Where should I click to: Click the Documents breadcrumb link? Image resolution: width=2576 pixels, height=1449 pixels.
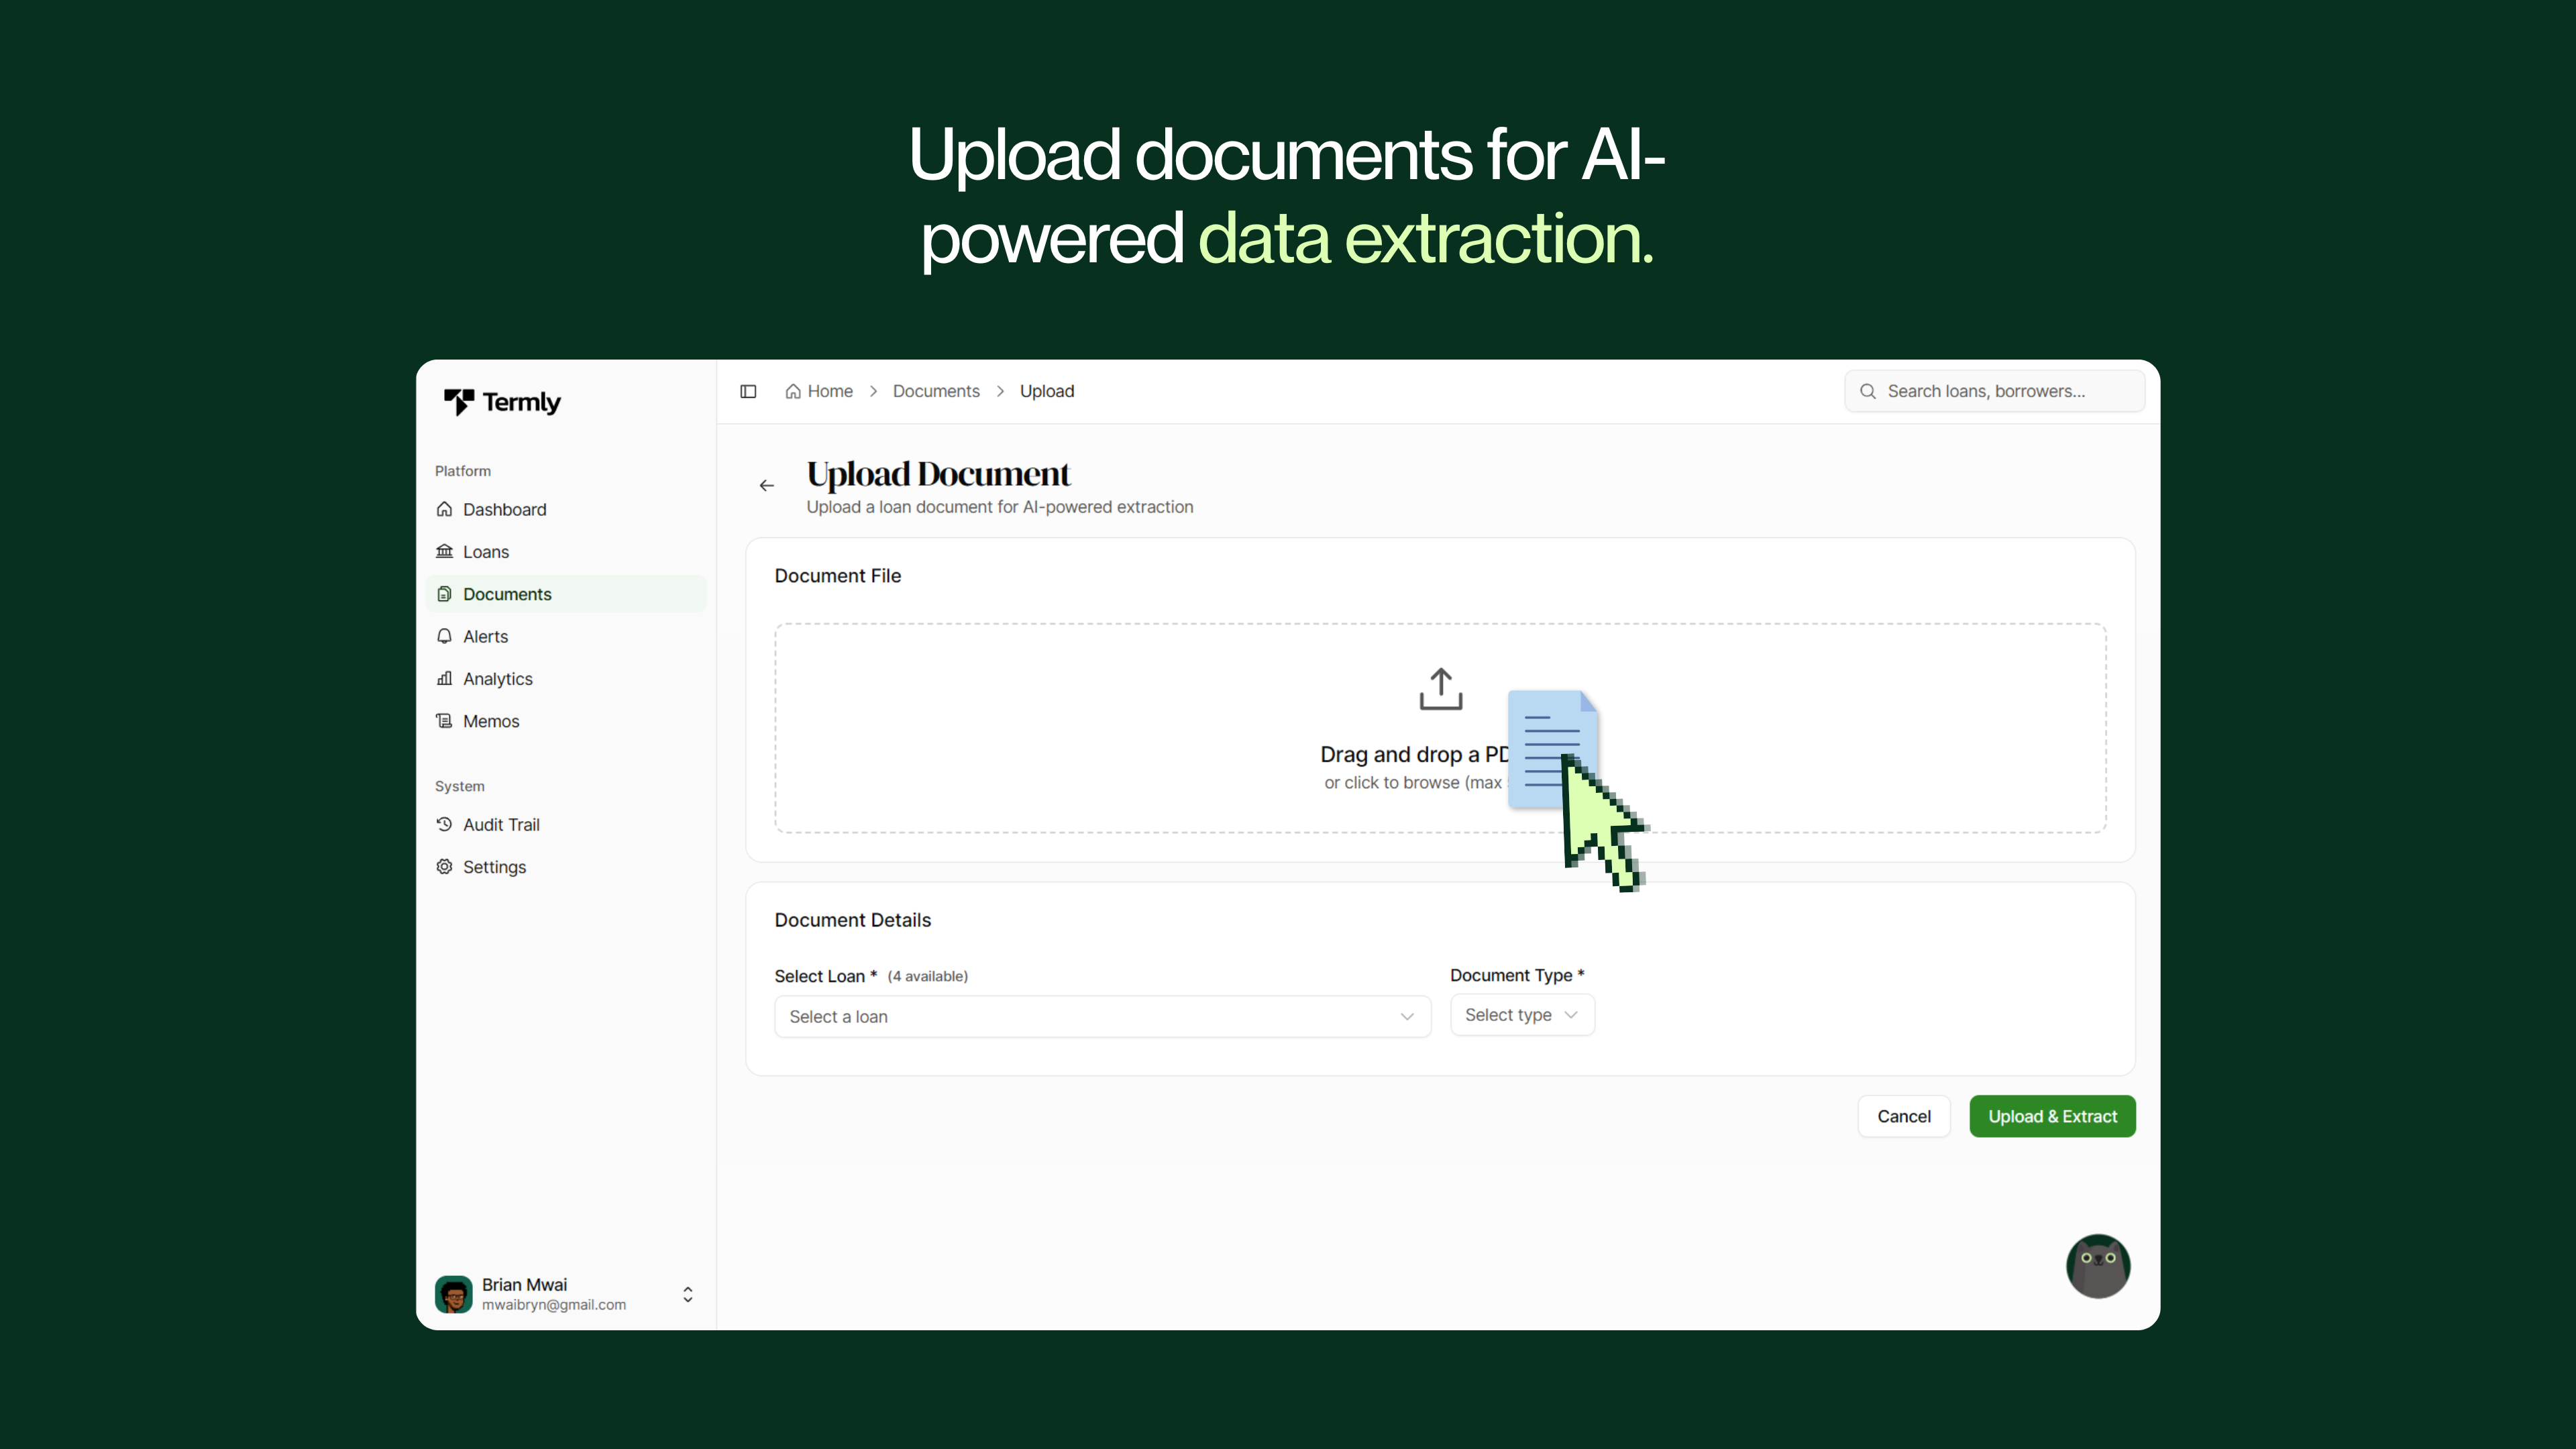point(935,391)
